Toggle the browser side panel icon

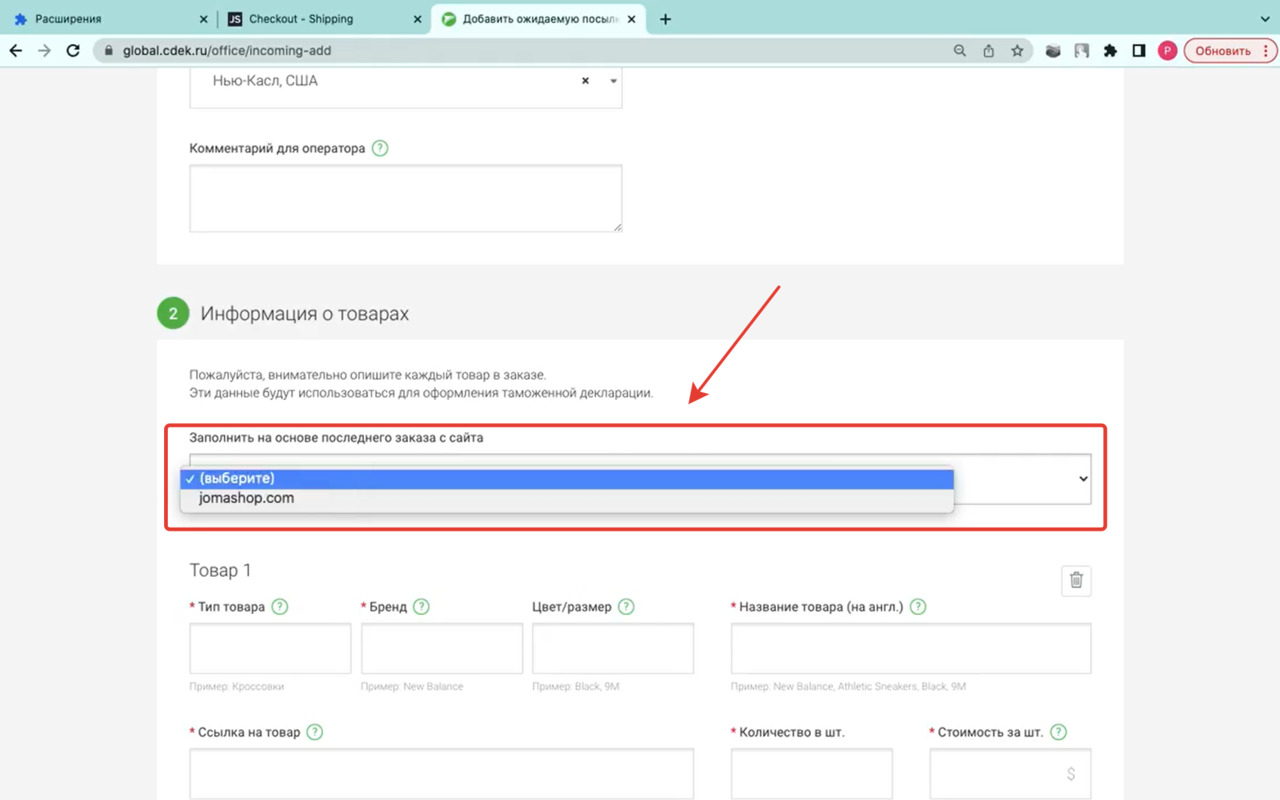coord(1138,51)
